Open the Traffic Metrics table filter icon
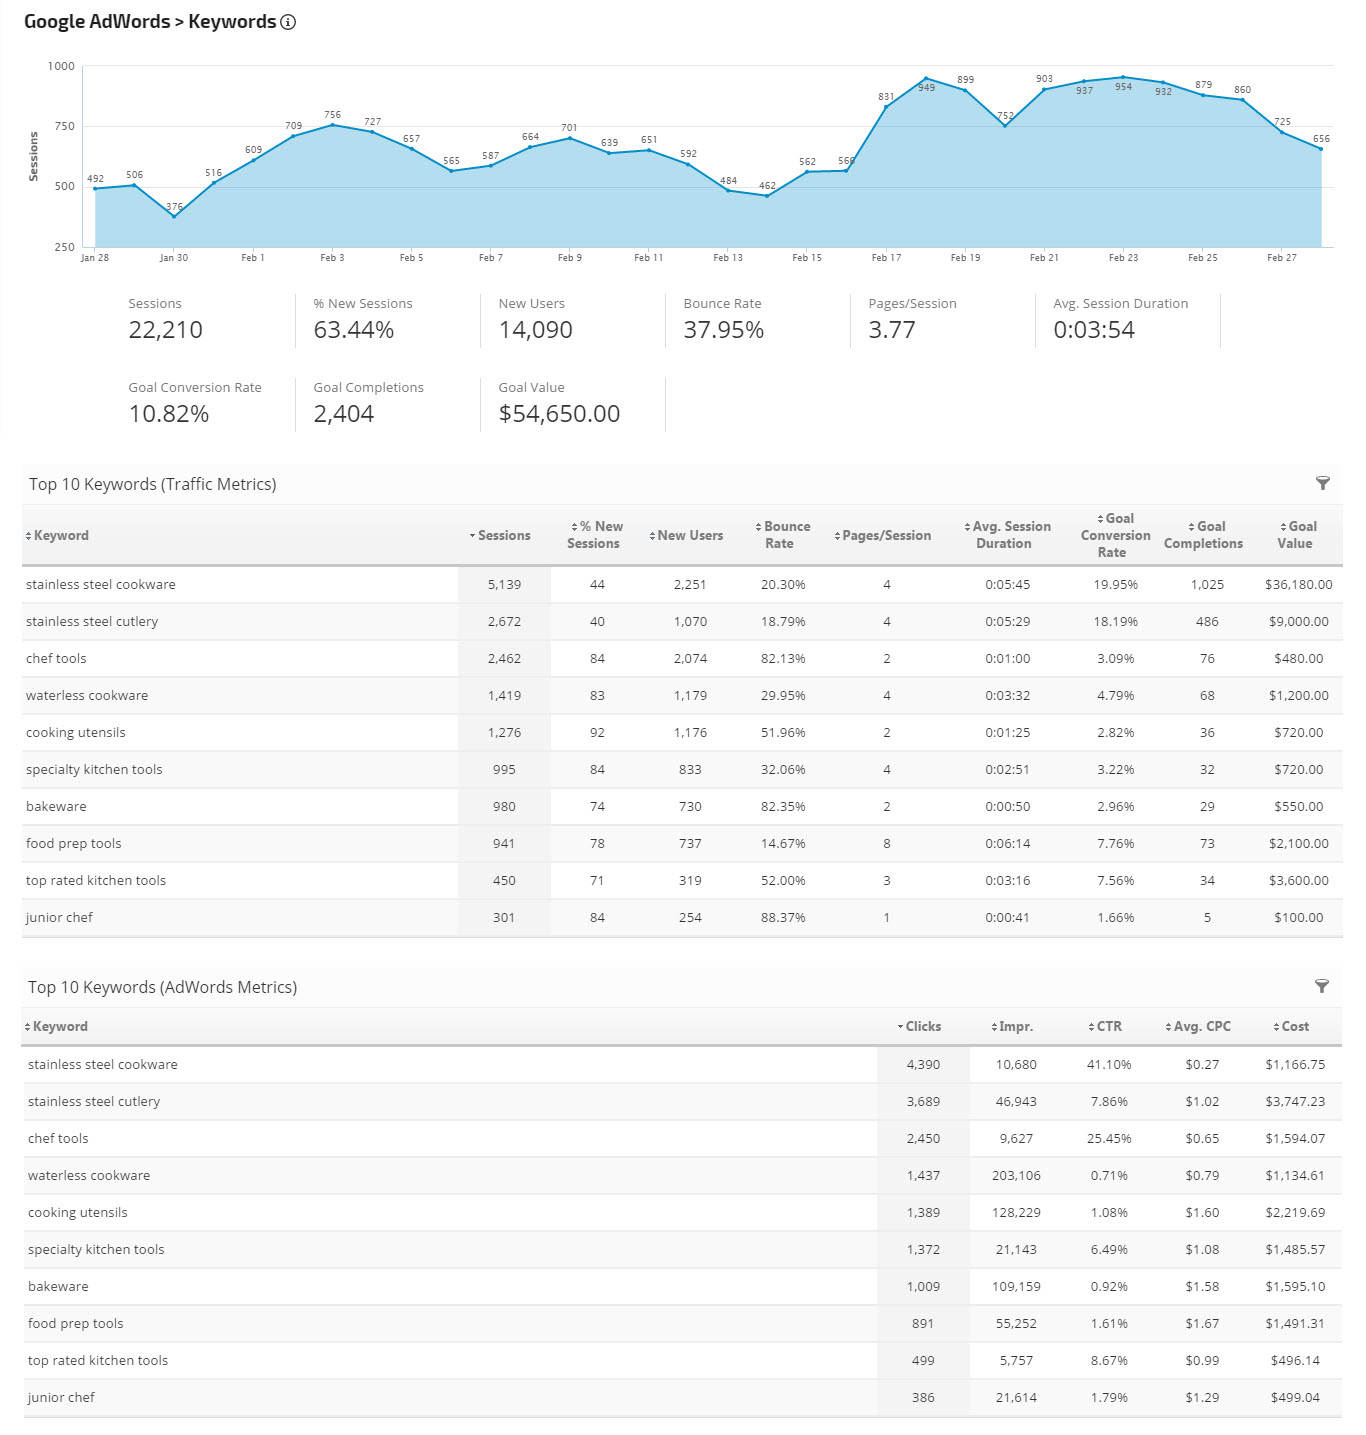1366x1435 pixels. pyautogui.click(x=1322, y=484)
